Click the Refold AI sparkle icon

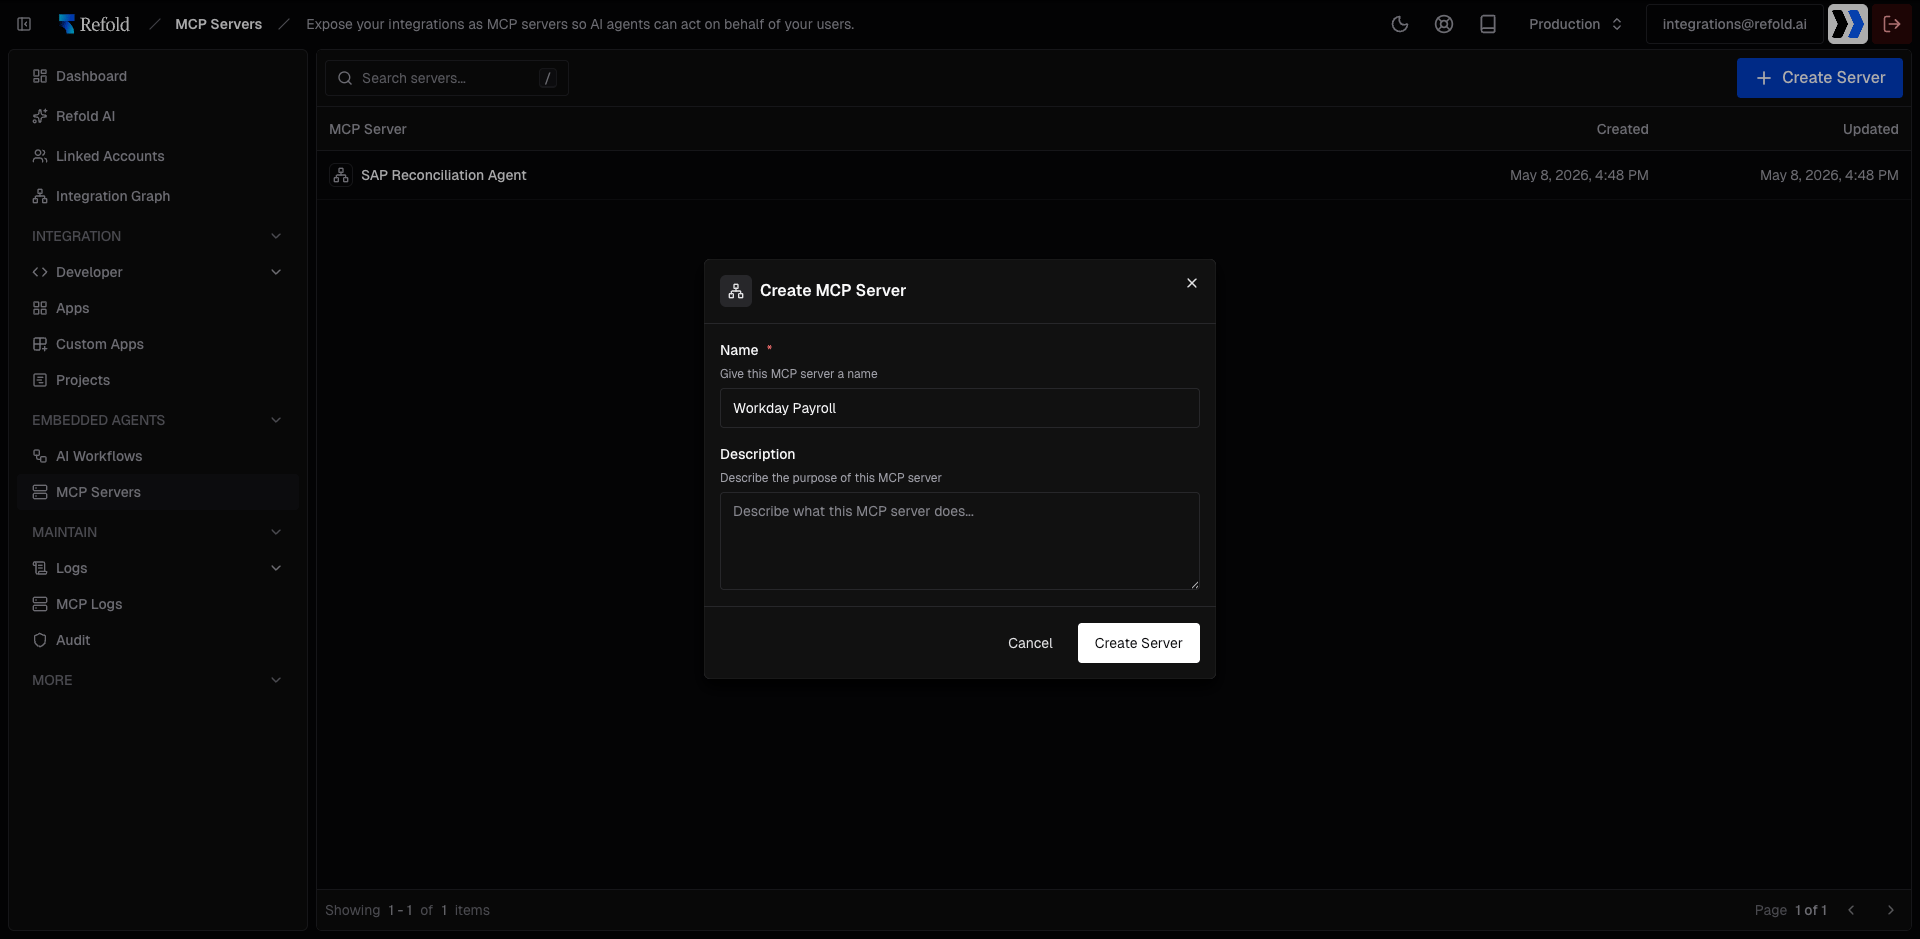[40, 116]
